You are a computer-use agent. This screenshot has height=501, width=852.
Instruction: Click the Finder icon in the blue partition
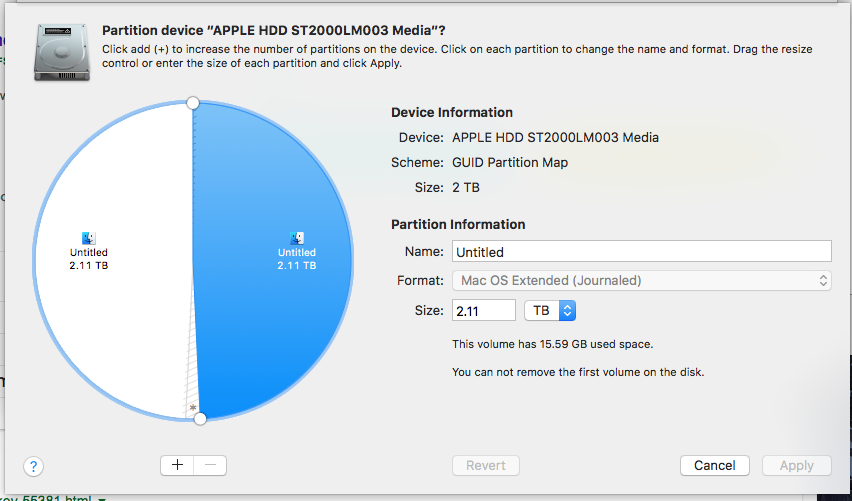[297, 238]
